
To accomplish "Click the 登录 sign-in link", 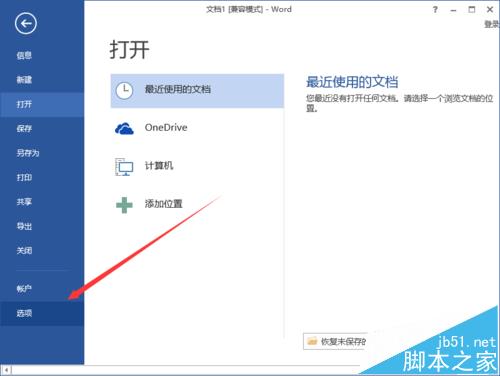I will [492, 24].
